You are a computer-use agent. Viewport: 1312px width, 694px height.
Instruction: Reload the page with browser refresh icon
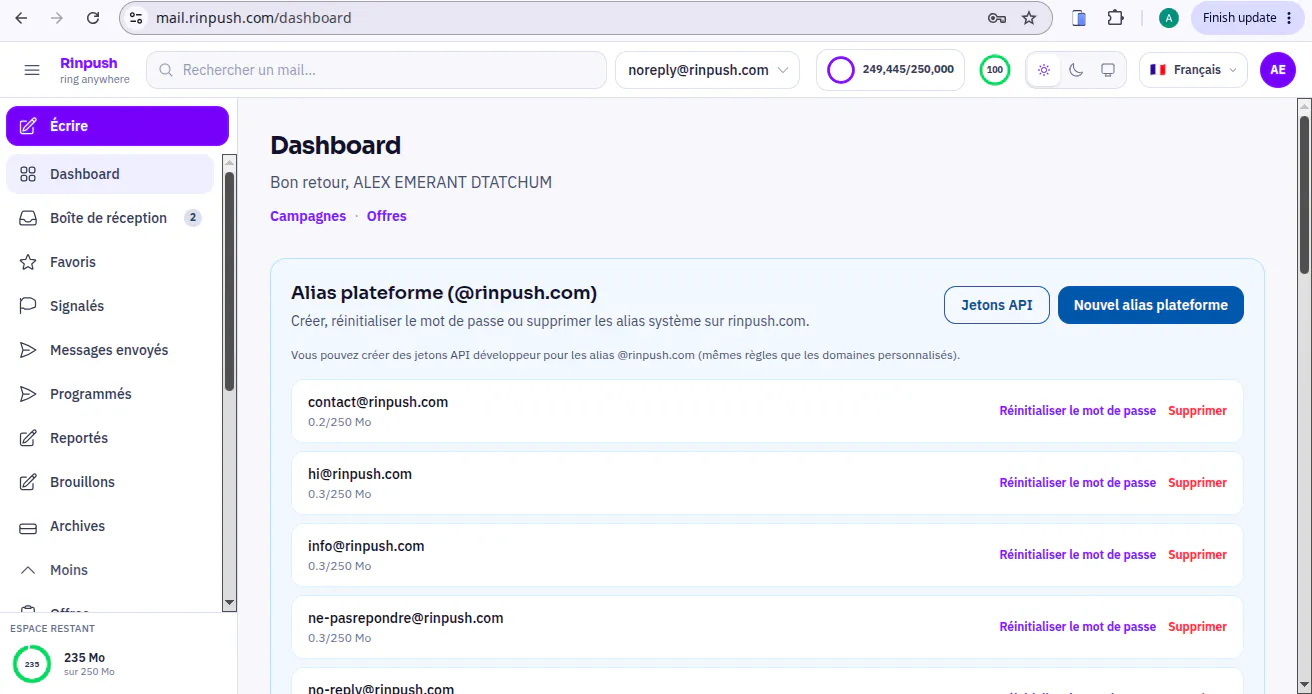93,18
